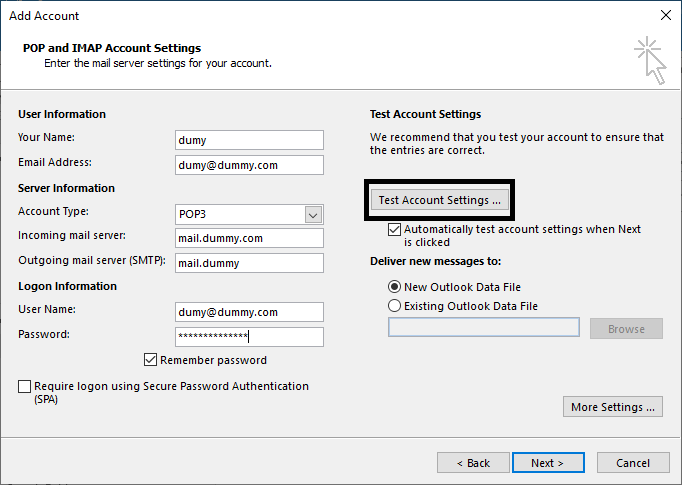Open More Settings dialog
This screenshot has height=485, width=682.
coord(612,407)
